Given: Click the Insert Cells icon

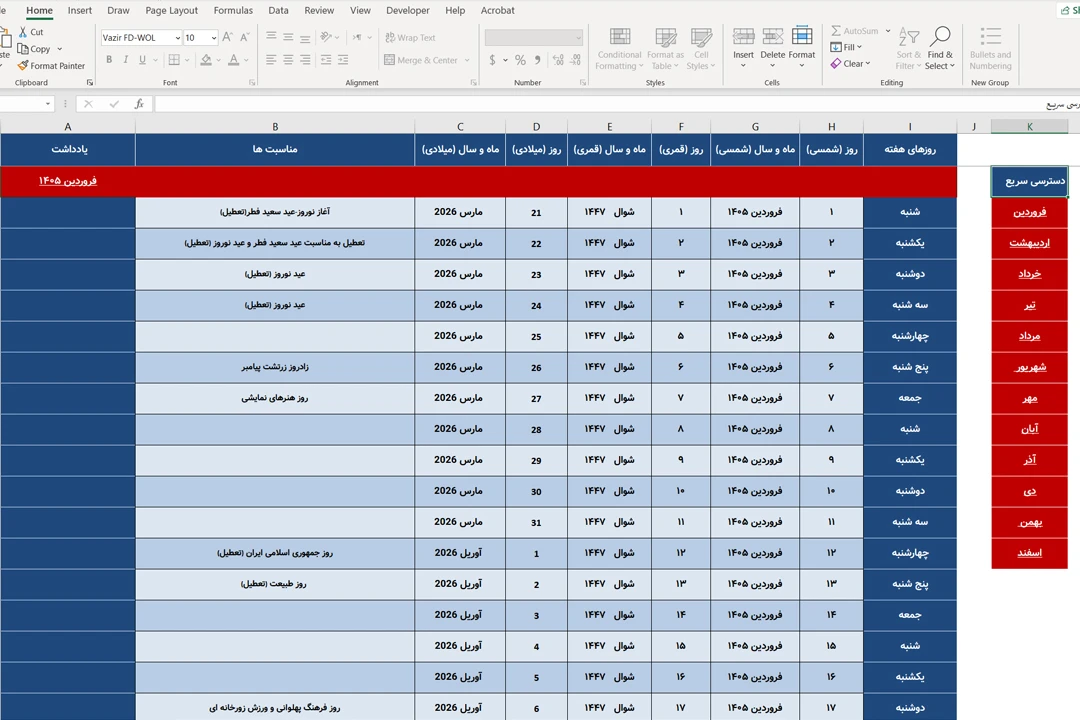Looking at the screenshot, I should pos(743,38).
